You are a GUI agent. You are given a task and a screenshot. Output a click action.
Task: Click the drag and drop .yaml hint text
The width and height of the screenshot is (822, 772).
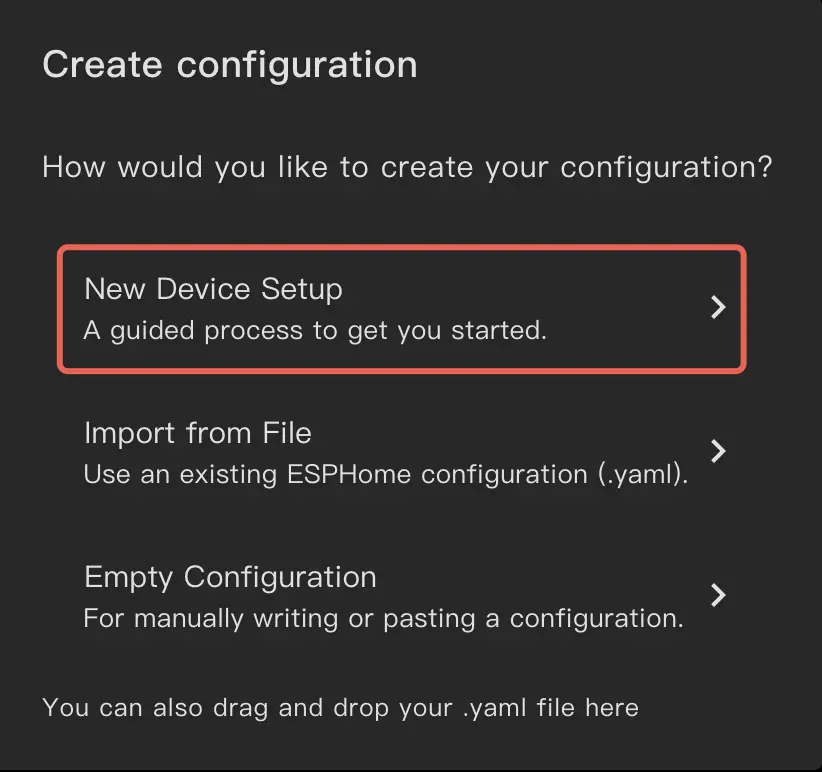[340, 708]
